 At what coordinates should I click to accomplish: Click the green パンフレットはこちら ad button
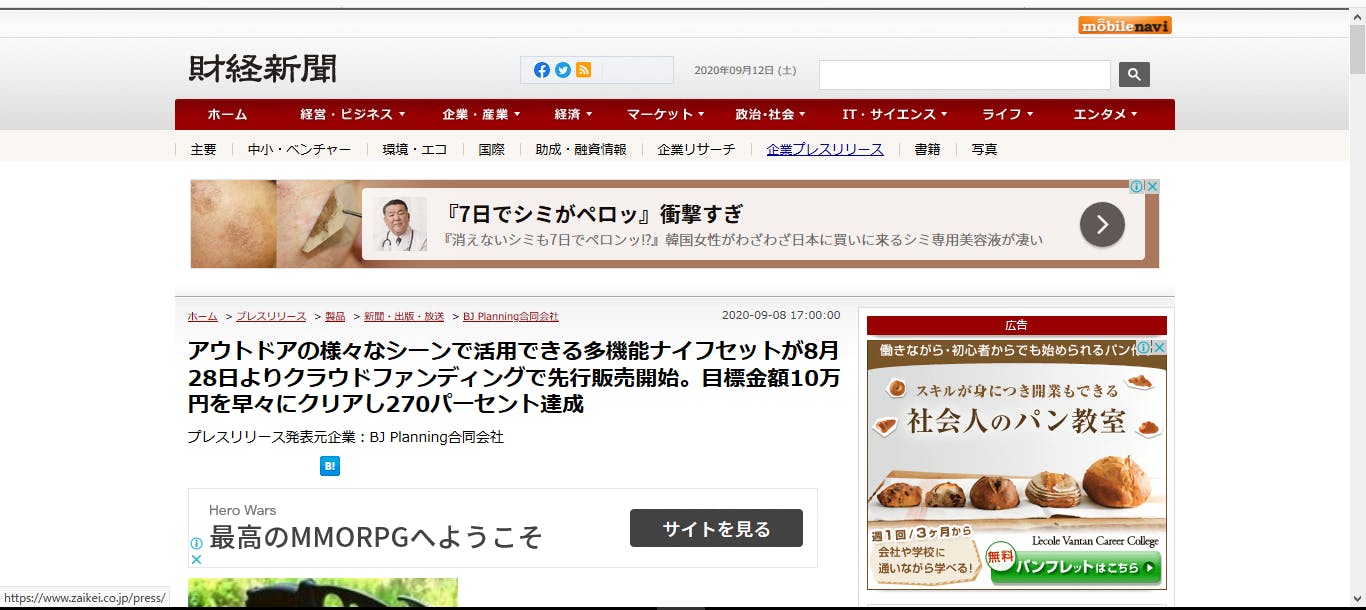[x=1075, y=568]
